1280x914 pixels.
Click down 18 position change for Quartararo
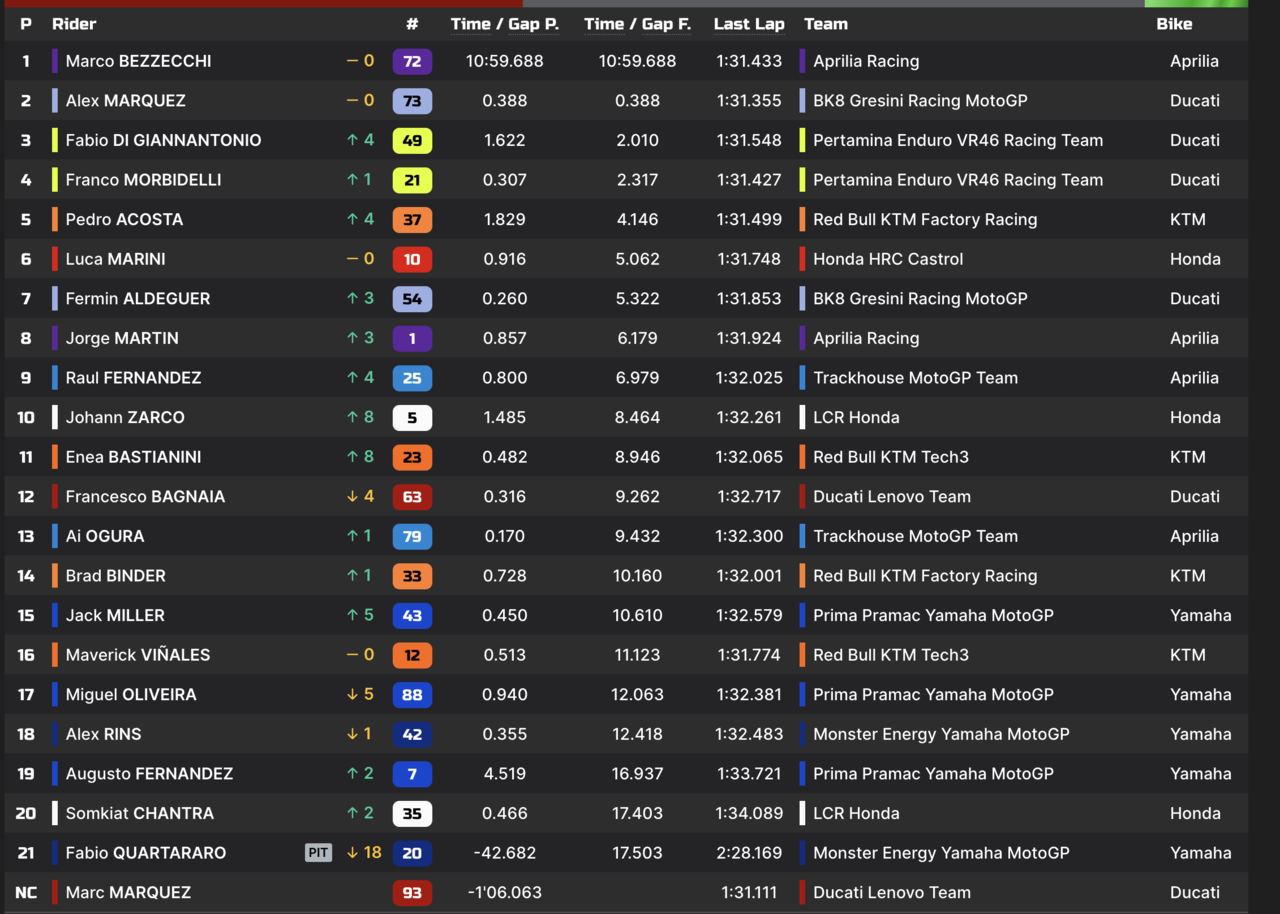pyautogui.click(x=364, y=853)
